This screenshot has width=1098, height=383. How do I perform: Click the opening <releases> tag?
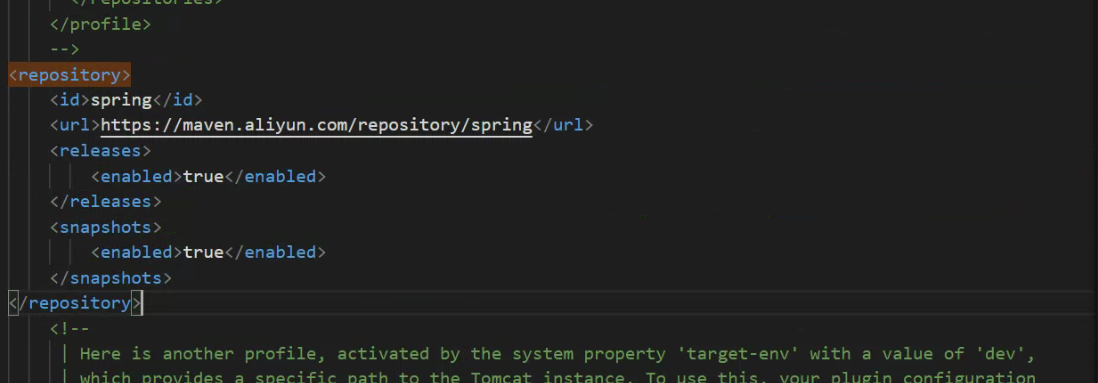click(x=100, y=151)
